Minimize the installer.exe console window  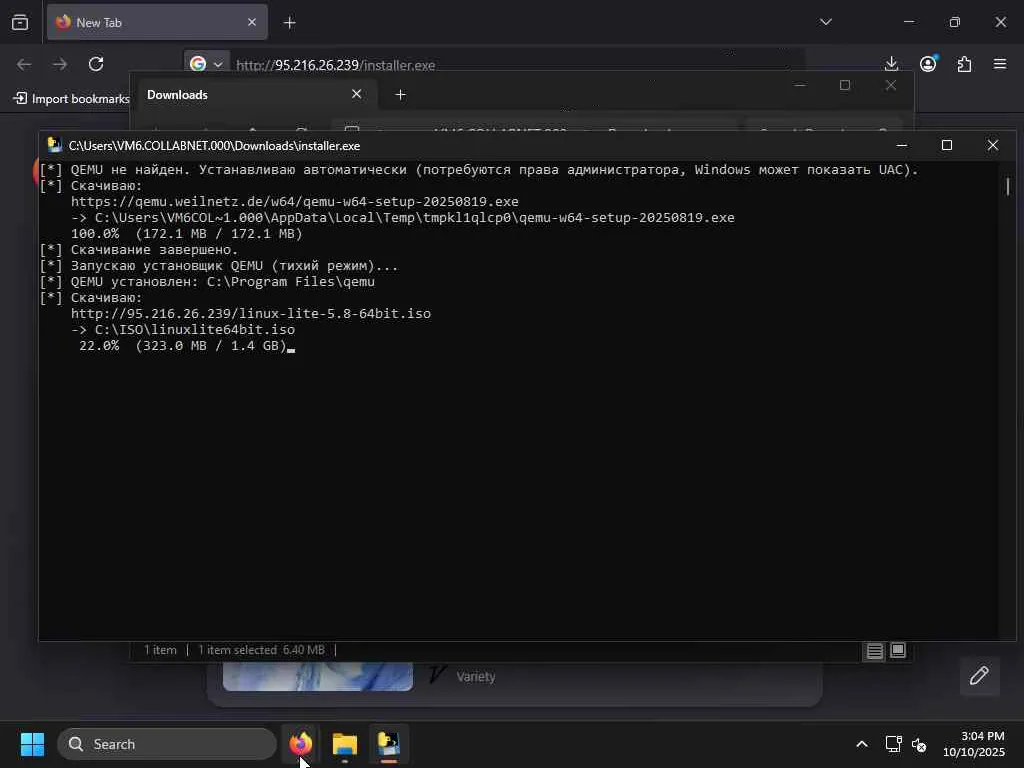(x=901, y=145)
